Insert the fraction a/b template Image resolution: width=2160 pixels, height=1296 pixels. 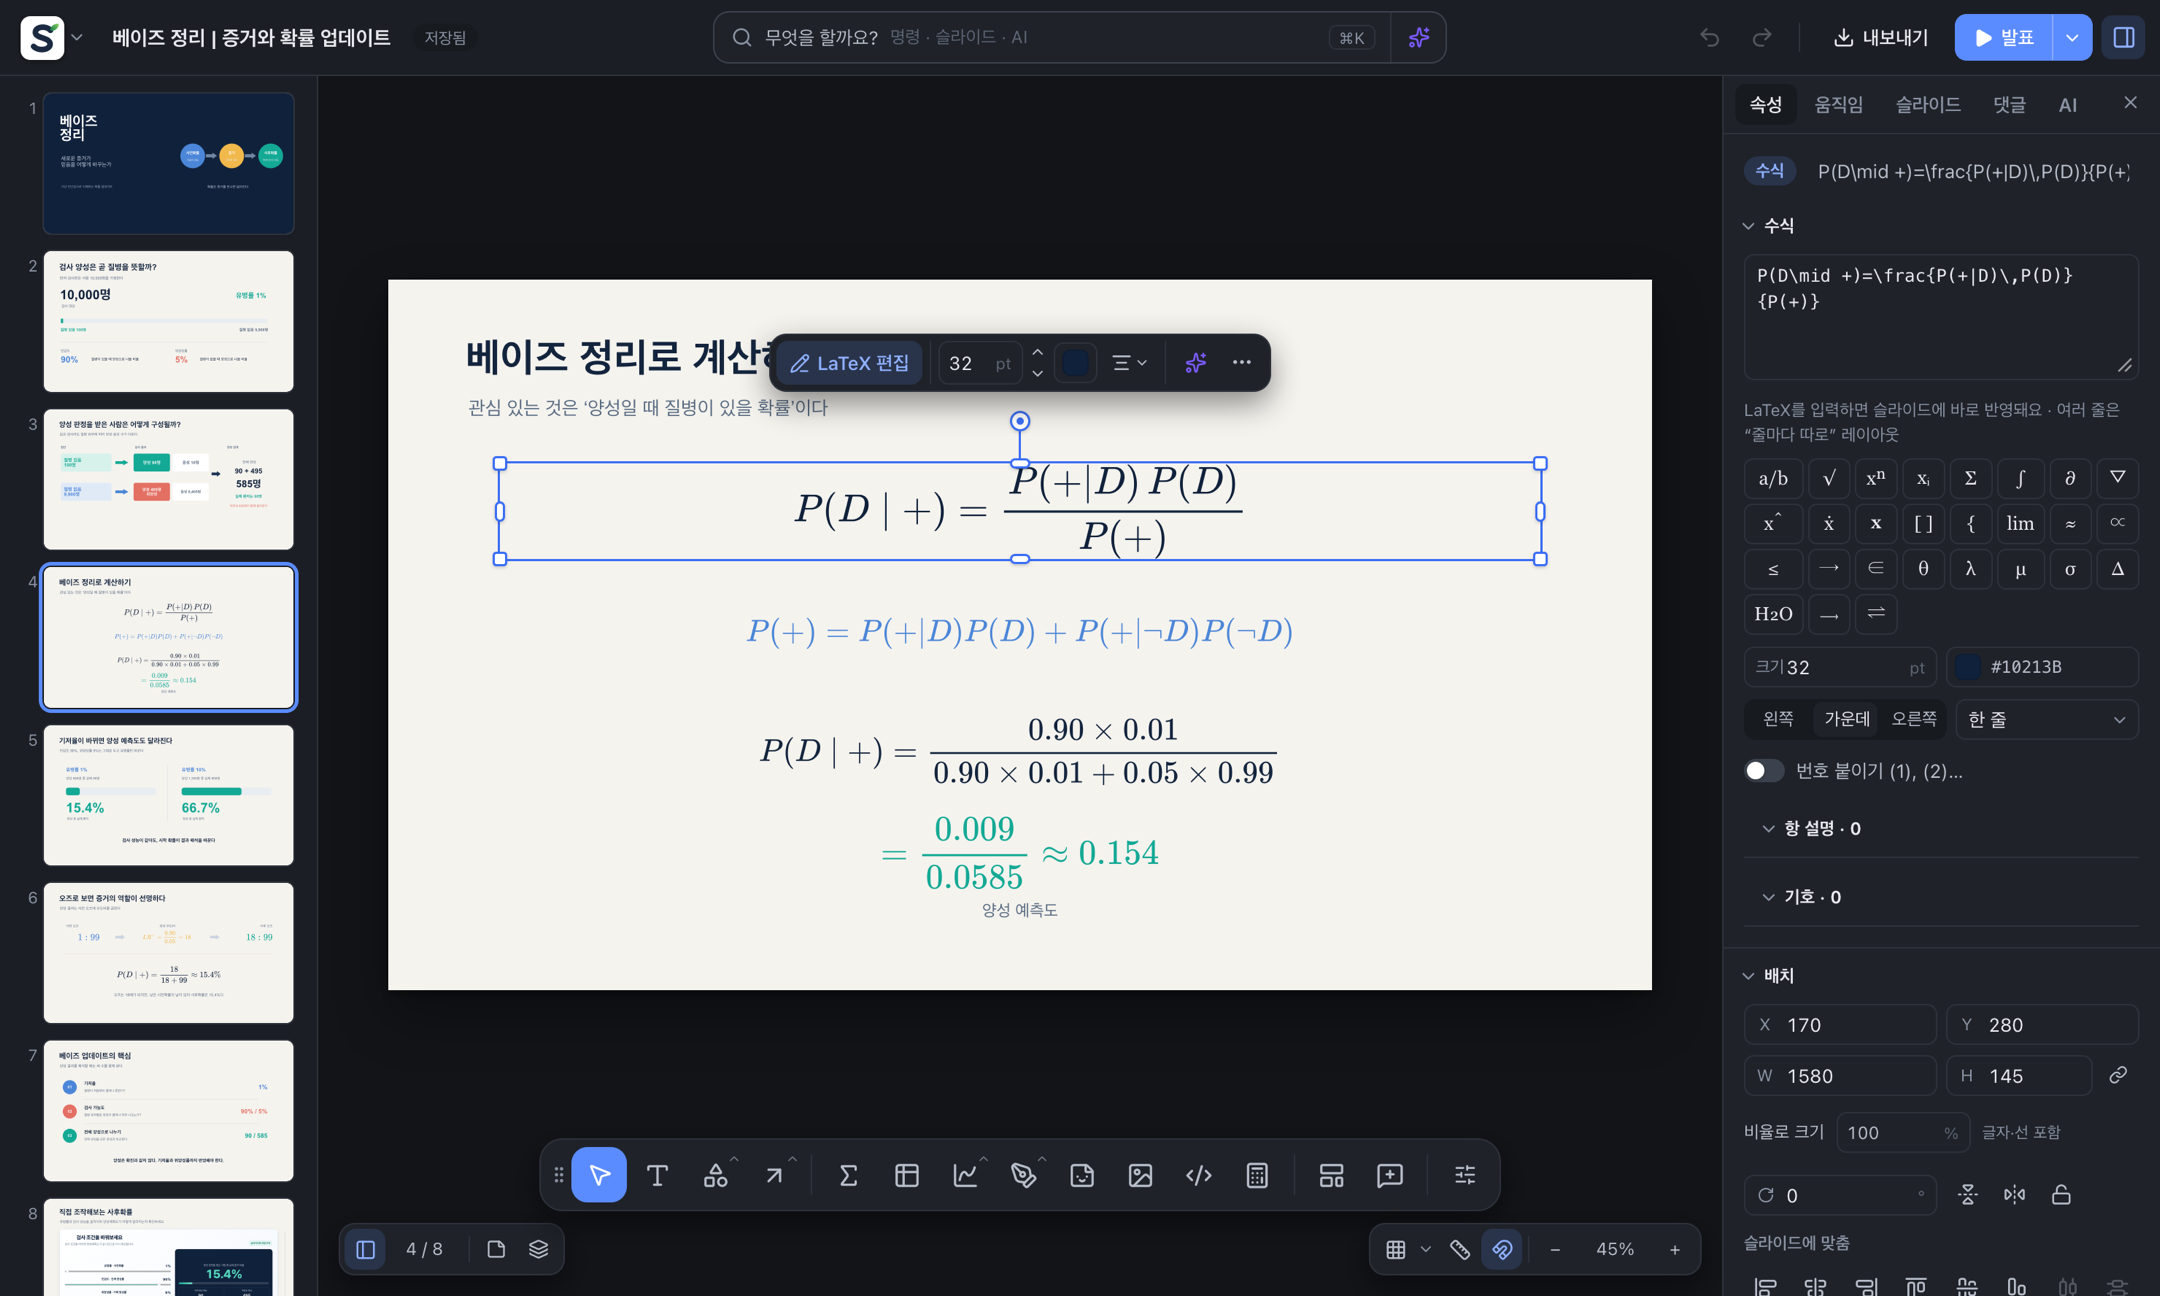(x=1773, y=478)
